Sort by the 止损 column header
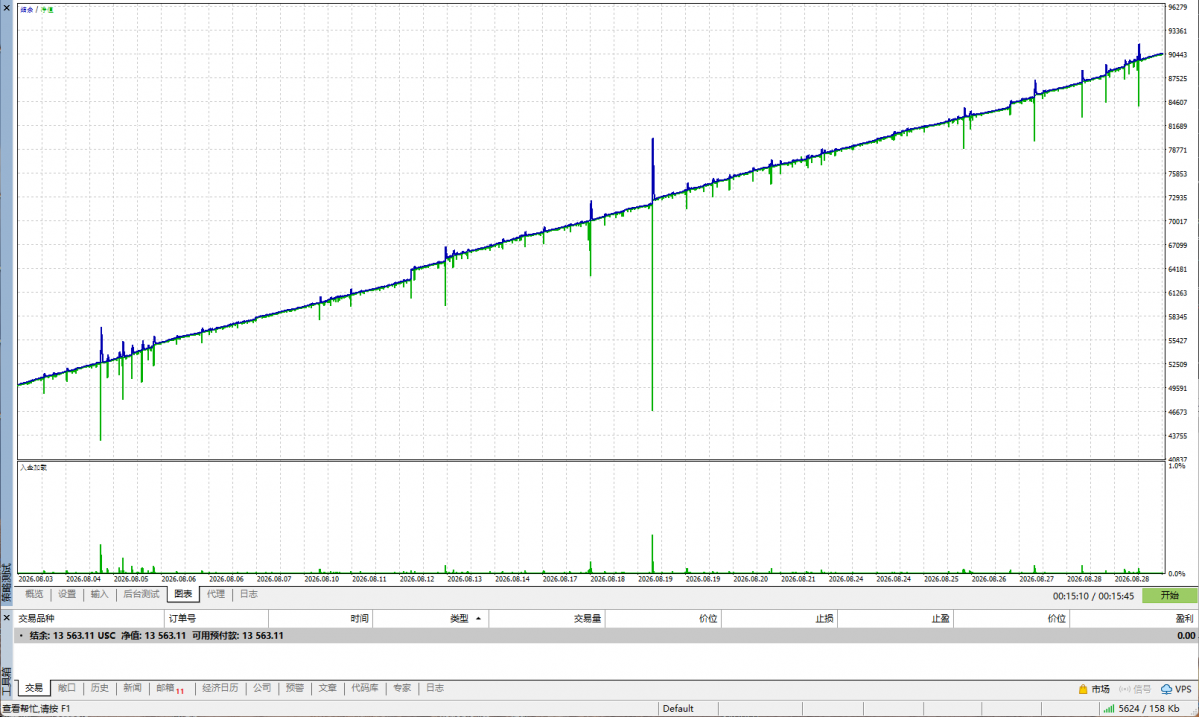 point(779,618)
